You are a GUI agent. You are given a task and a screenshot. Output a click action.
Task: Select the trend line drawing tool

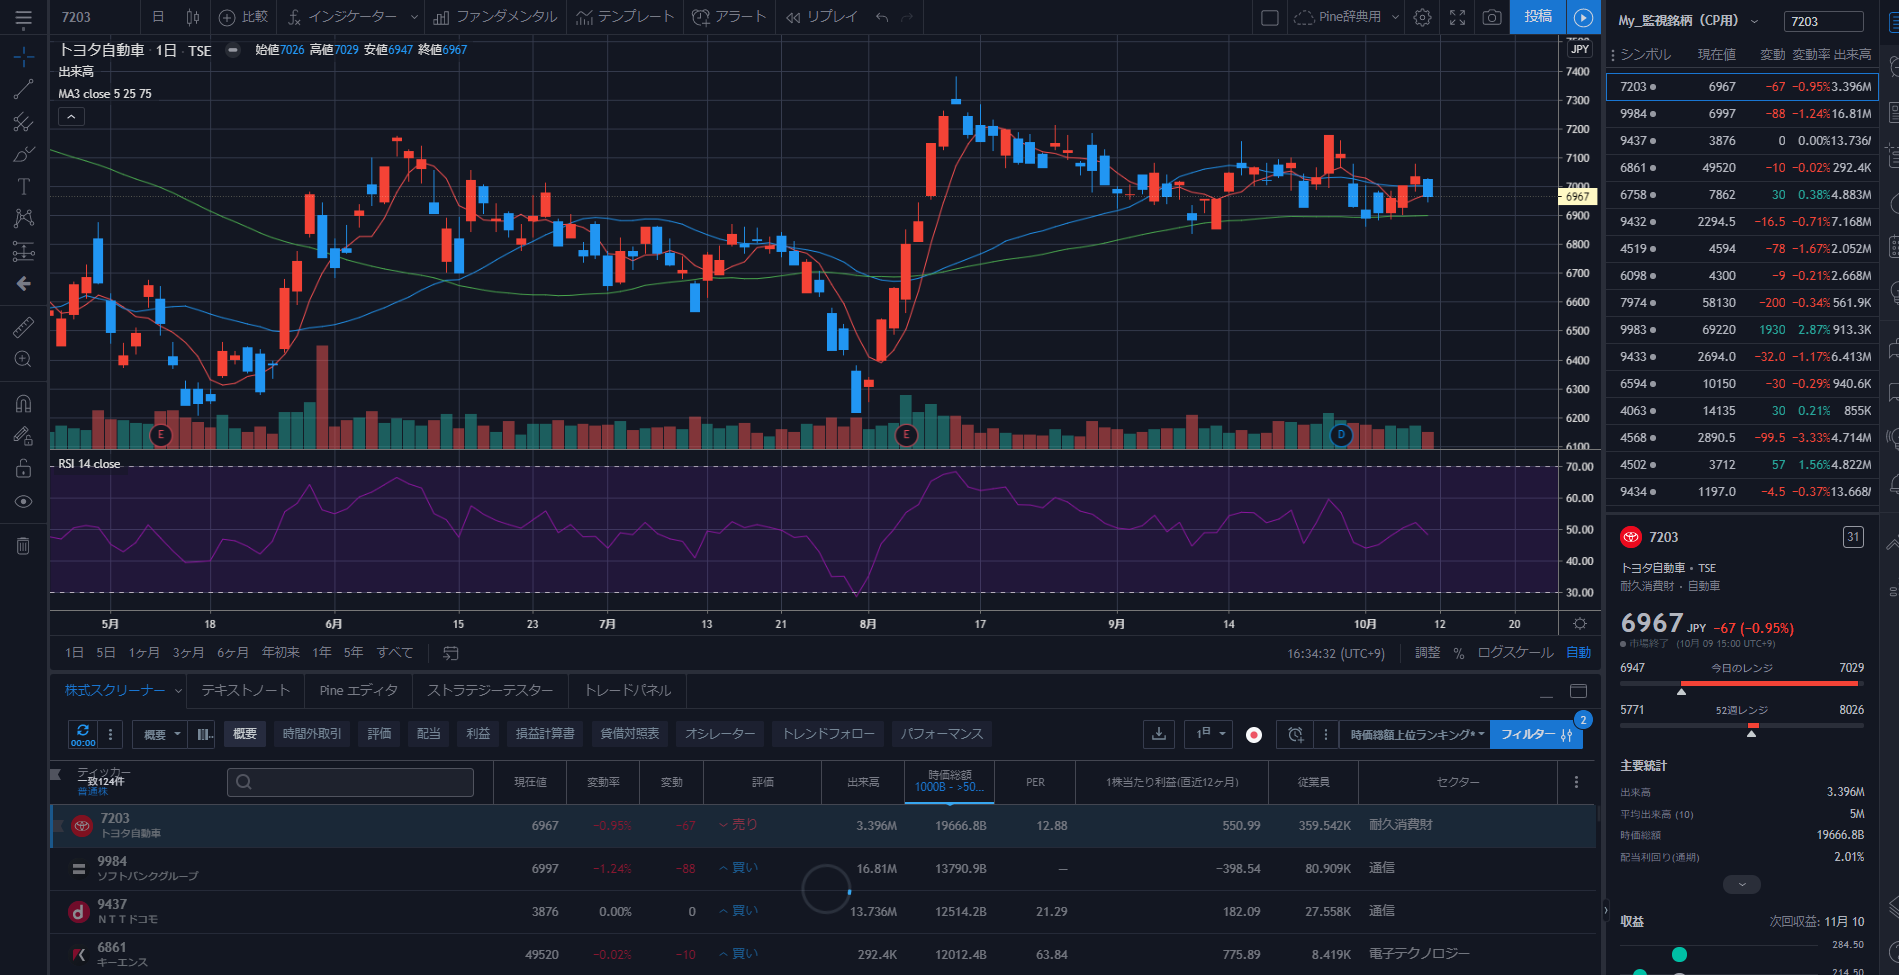tap(23, 90)
